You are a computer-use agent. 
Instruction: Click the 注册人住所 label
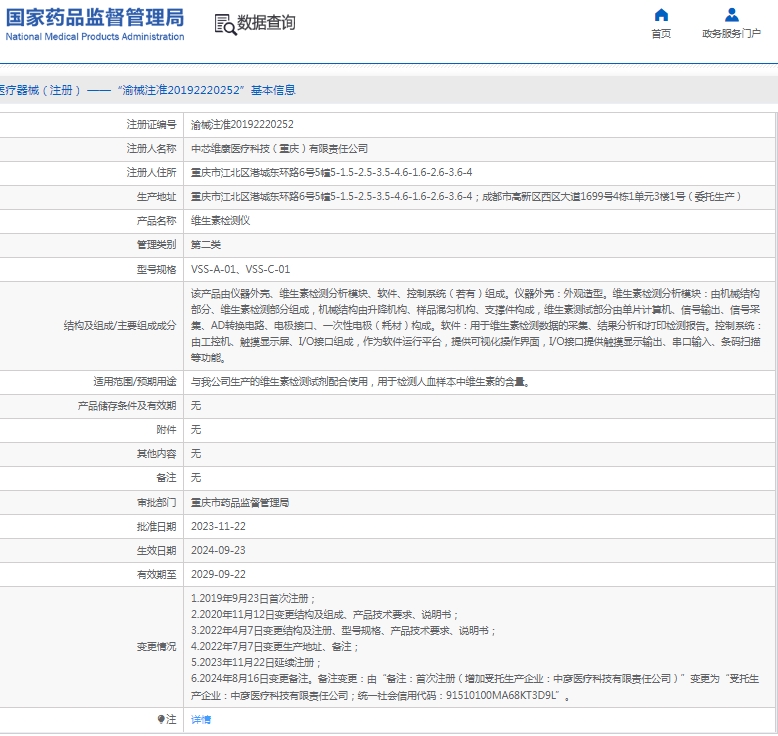[x=151, y=172]
